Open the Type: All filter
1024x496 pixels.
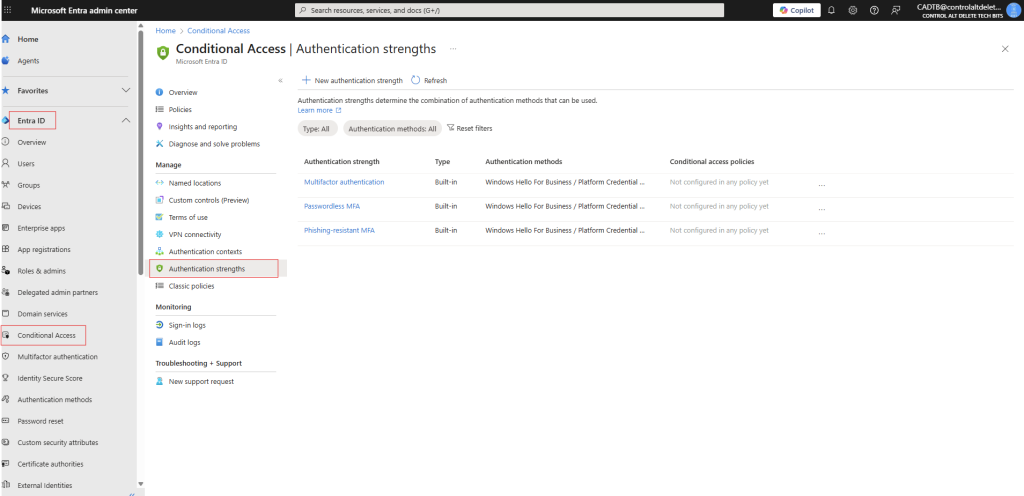317,129
